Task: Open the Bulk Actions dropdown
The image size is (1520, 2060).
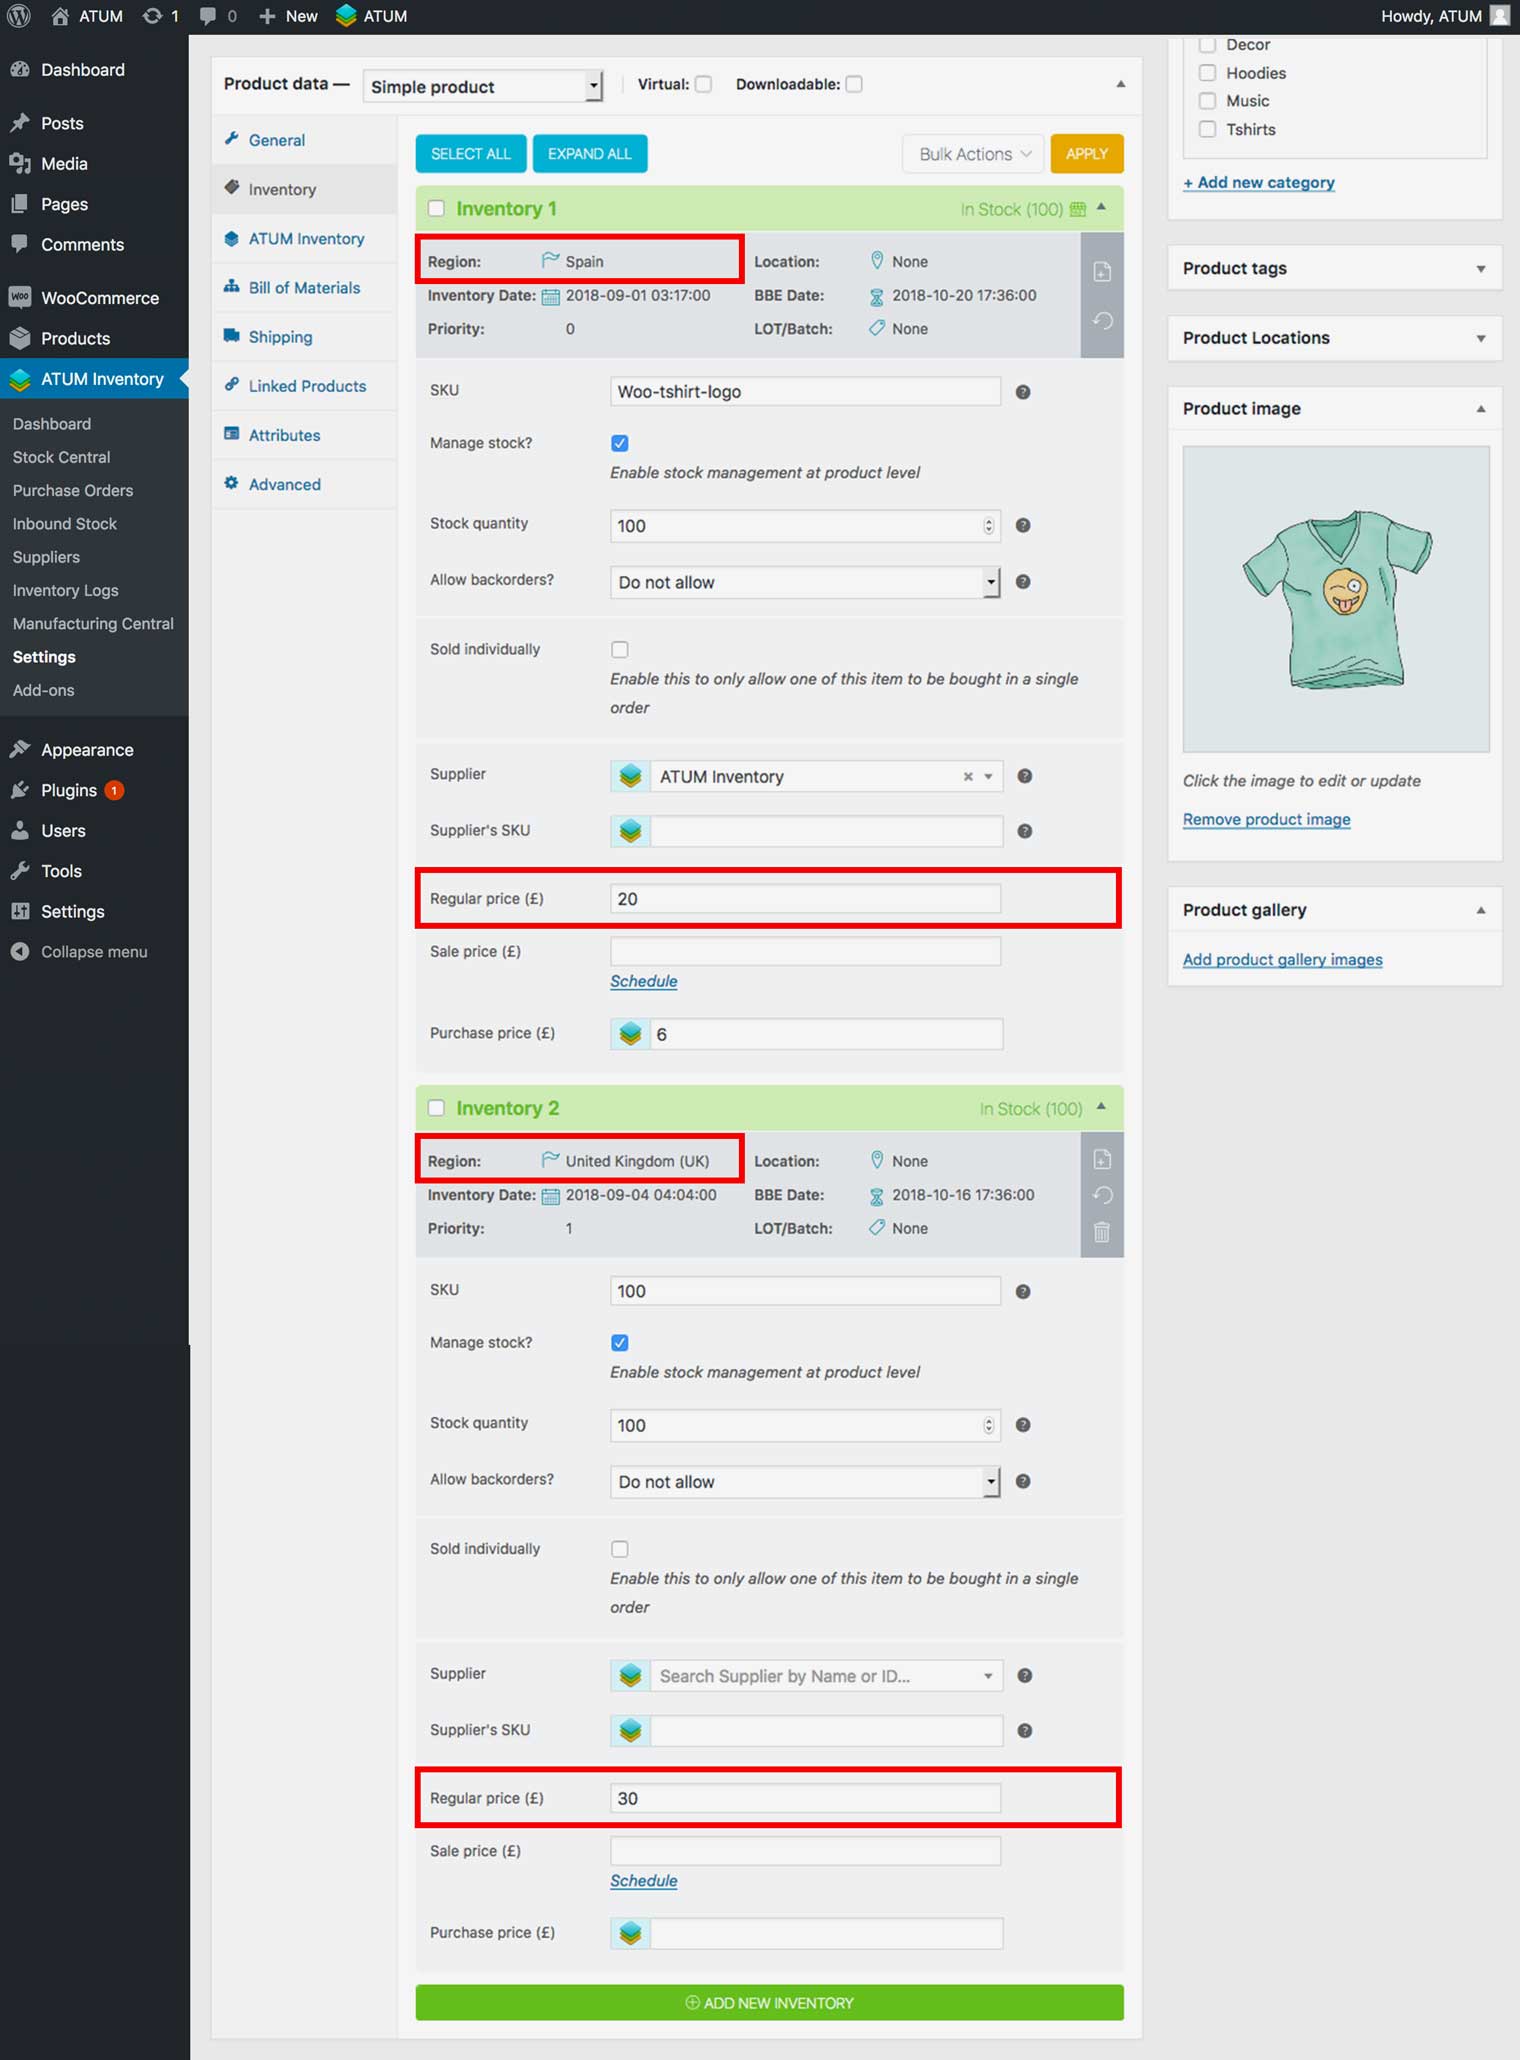Action: [x=973, y=154]
